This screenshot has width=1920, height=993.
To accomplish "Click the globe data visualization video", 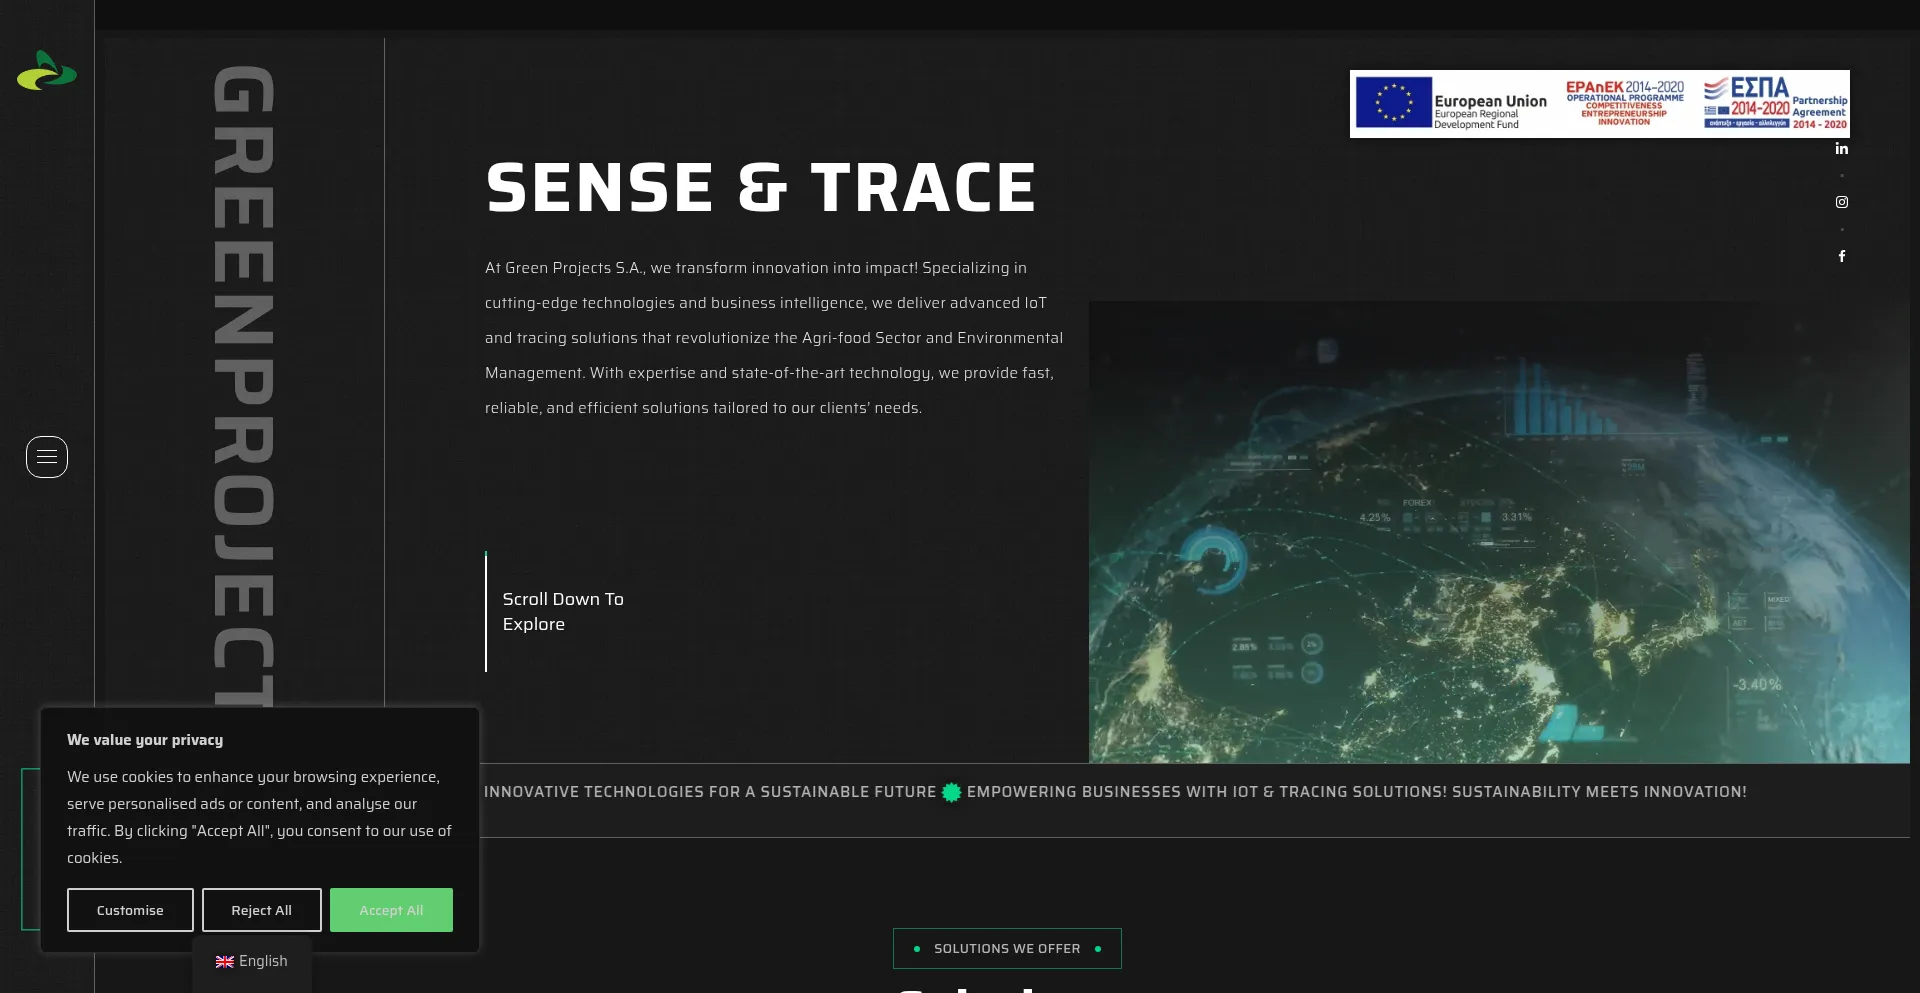I will click(1499, 532).
